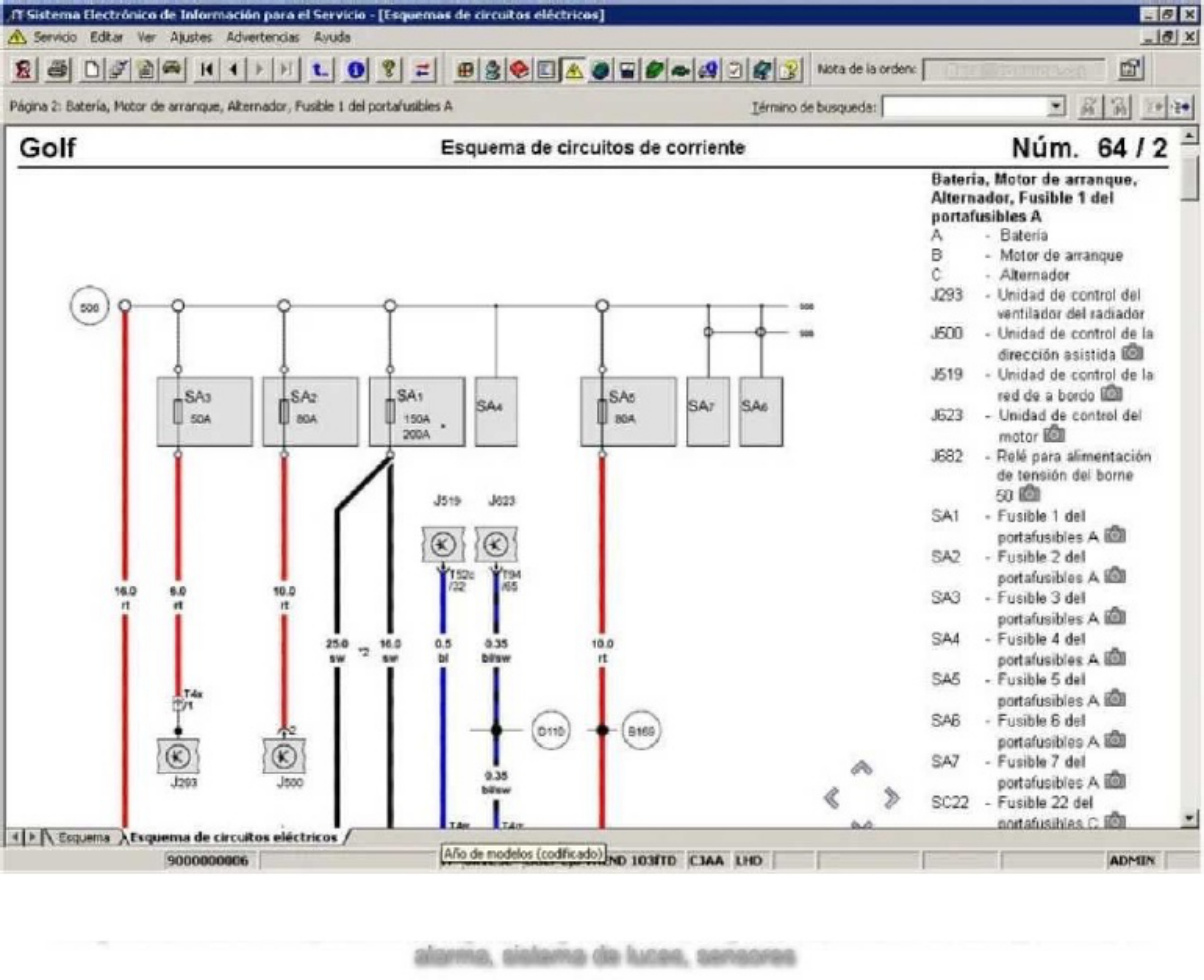Screen dimensions: 1204x980
Task: Go to the previous page arrow
Action: tap(233, 69)
